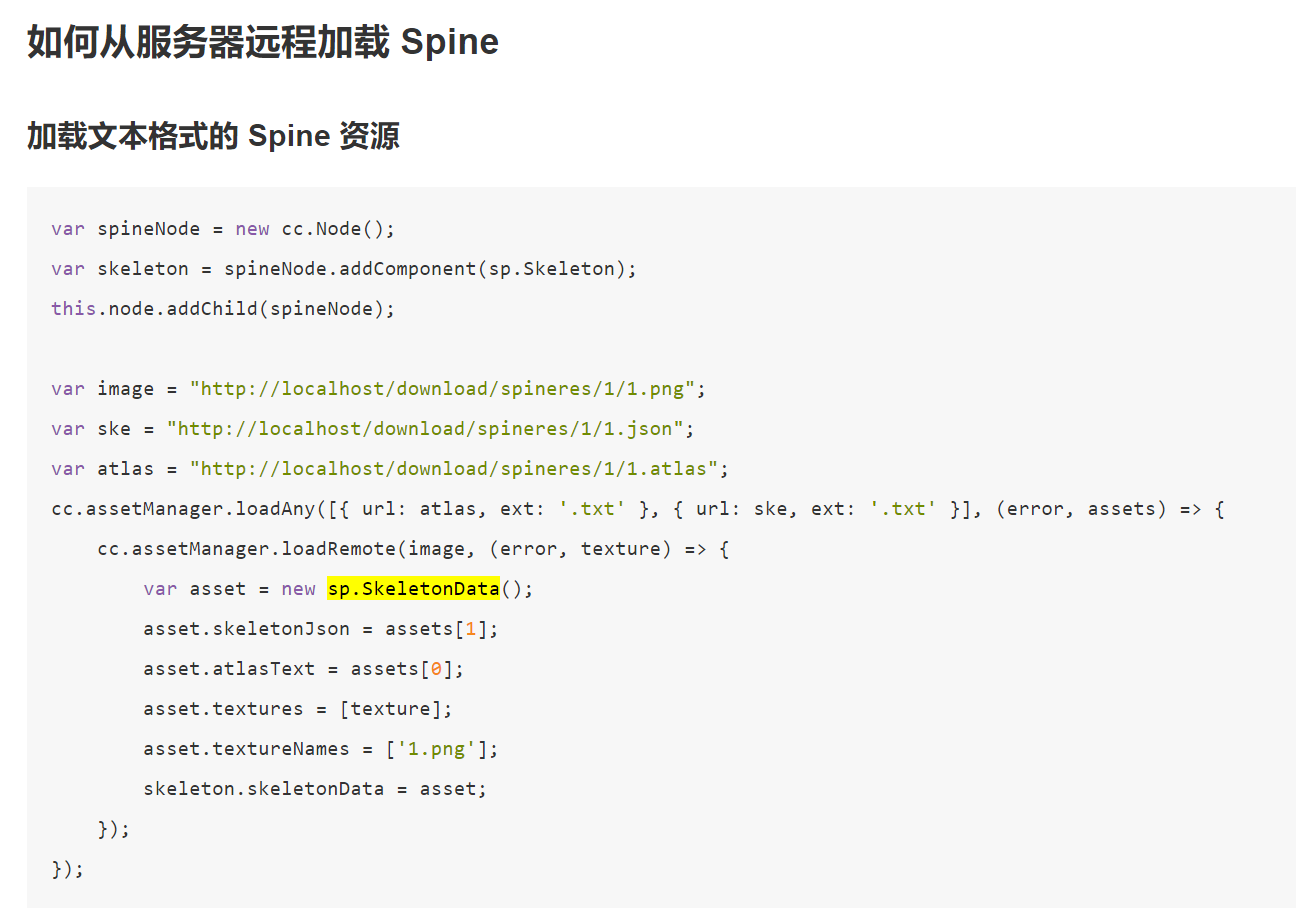1296x915 pixels.
Task: Click the asset.atlasText assignment line
Action: coord(303,669)
